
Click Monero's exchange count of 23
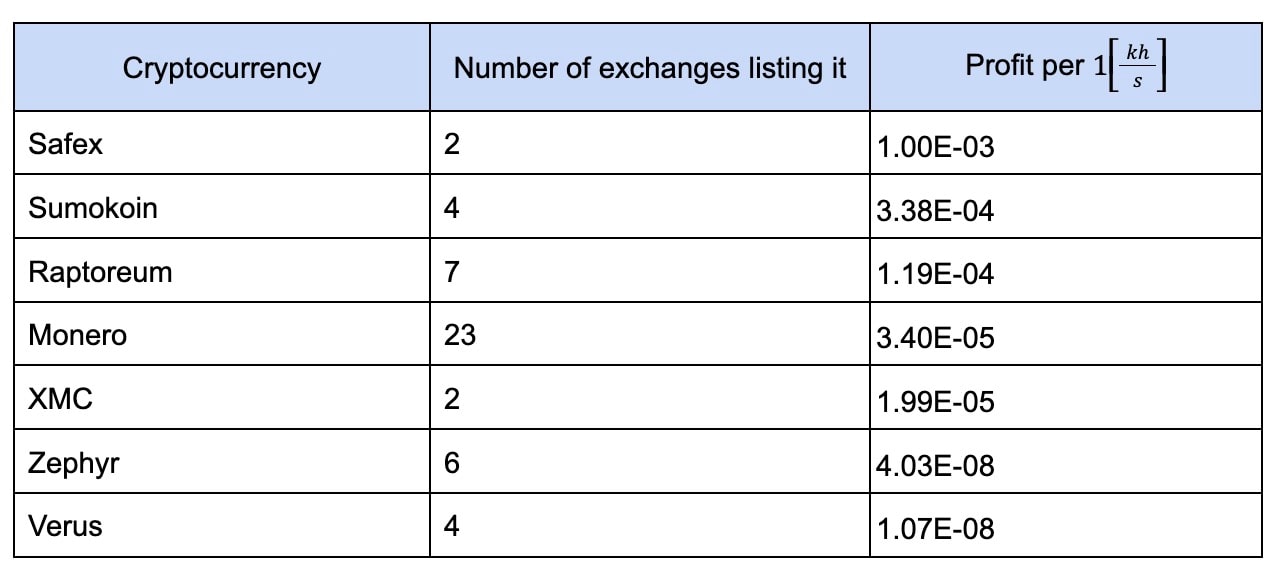(x=460, y=336)
